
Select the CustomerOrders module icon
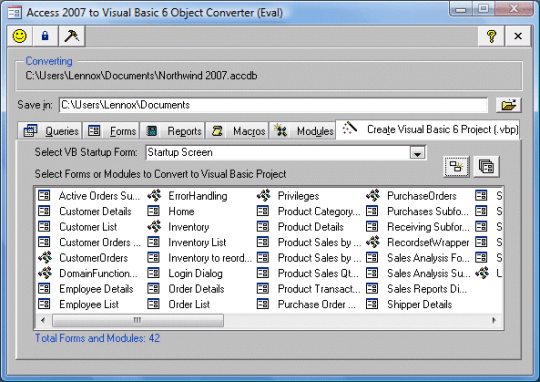[45, 257]
